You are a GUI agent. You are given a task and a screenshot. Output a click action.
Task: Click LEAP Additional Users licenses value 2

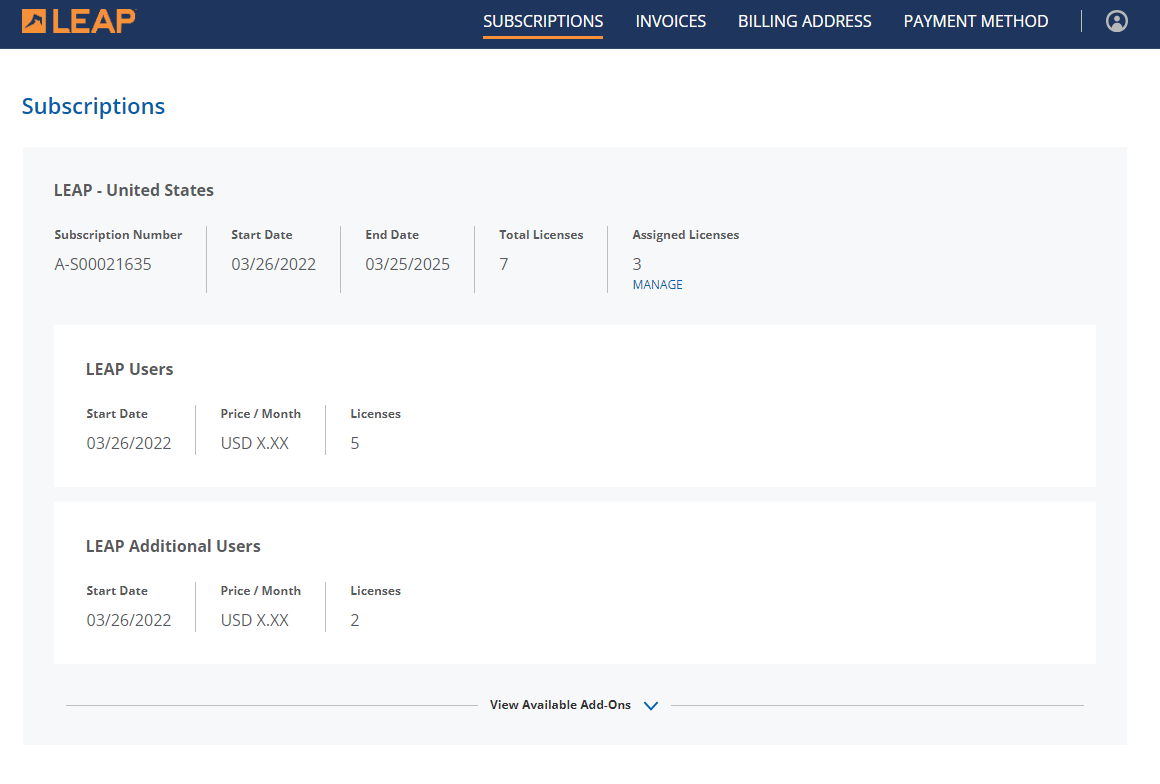pyautogui.click(x=355, y=620)
